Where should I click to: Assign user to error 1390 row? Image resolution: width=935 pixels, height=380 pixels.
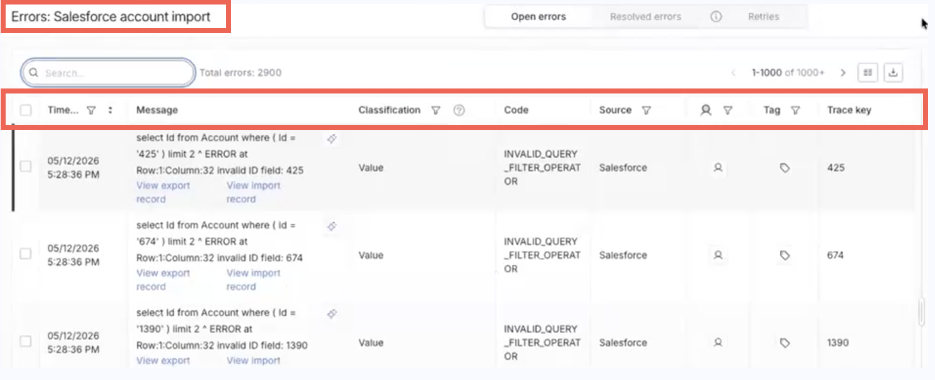(x=718, y=343)
